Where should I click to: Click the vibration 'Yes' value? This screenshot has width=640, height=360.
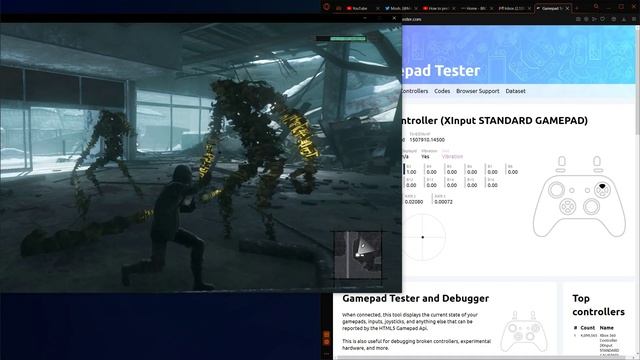point(425,156)
